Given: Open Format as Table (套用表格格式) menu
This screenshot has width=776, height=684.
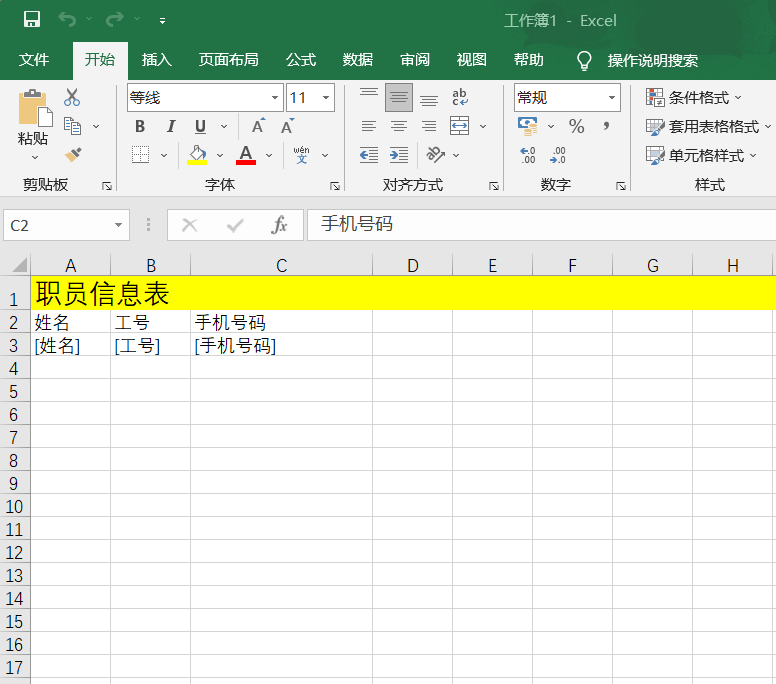Looking at the screenshot, I should 708,127.
